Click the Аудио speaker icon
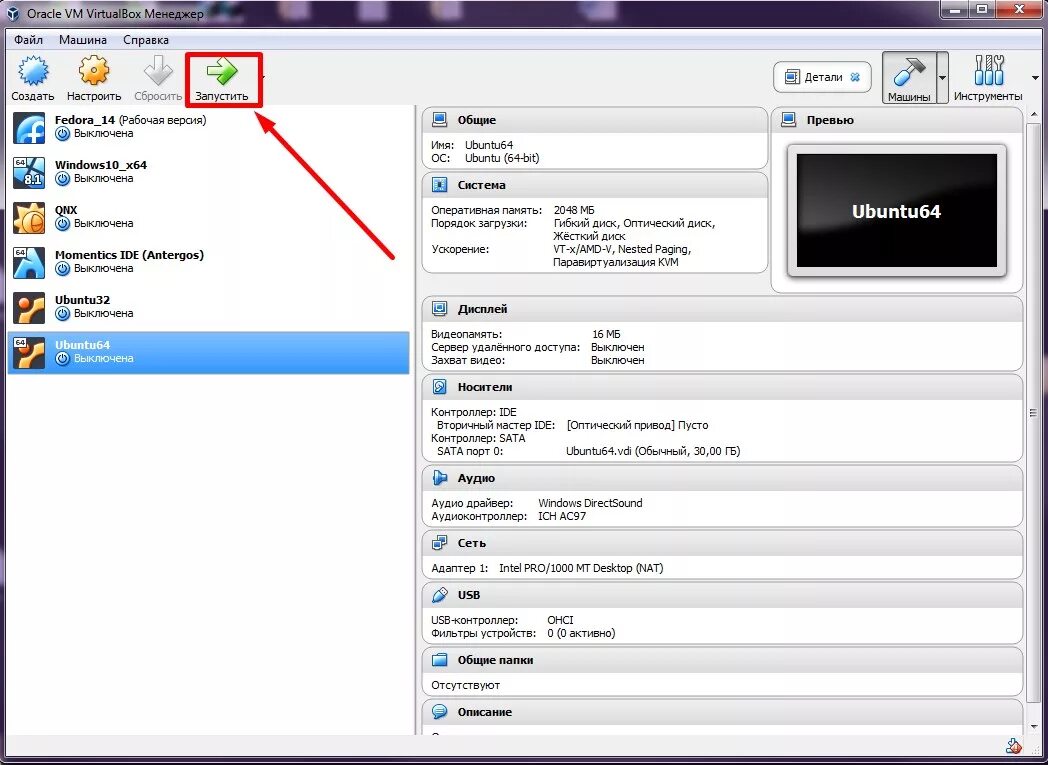Screen dimensions: 1048x765 click(x=439, y=478)
